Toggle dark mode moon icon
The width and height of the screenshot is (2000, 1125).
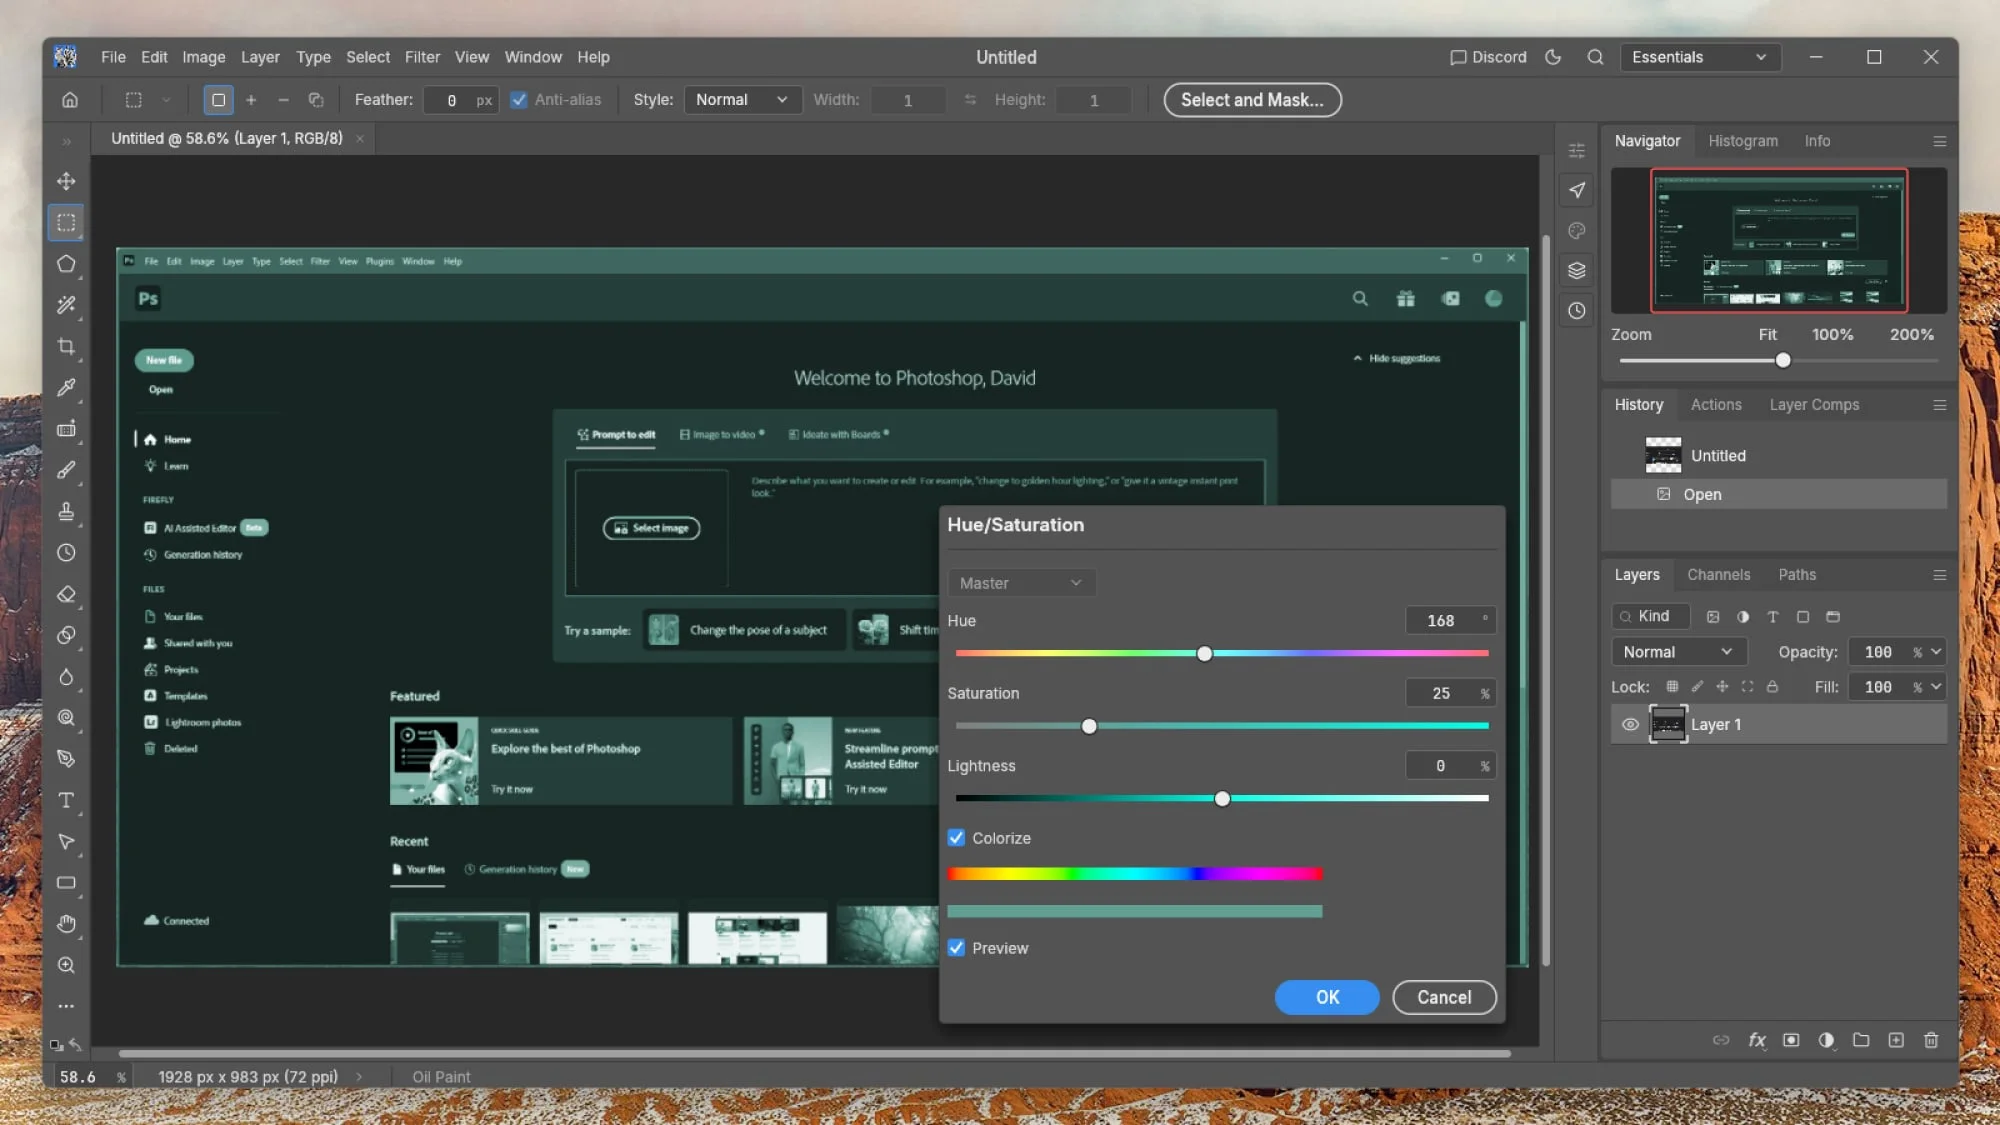tap(1553, 57)
